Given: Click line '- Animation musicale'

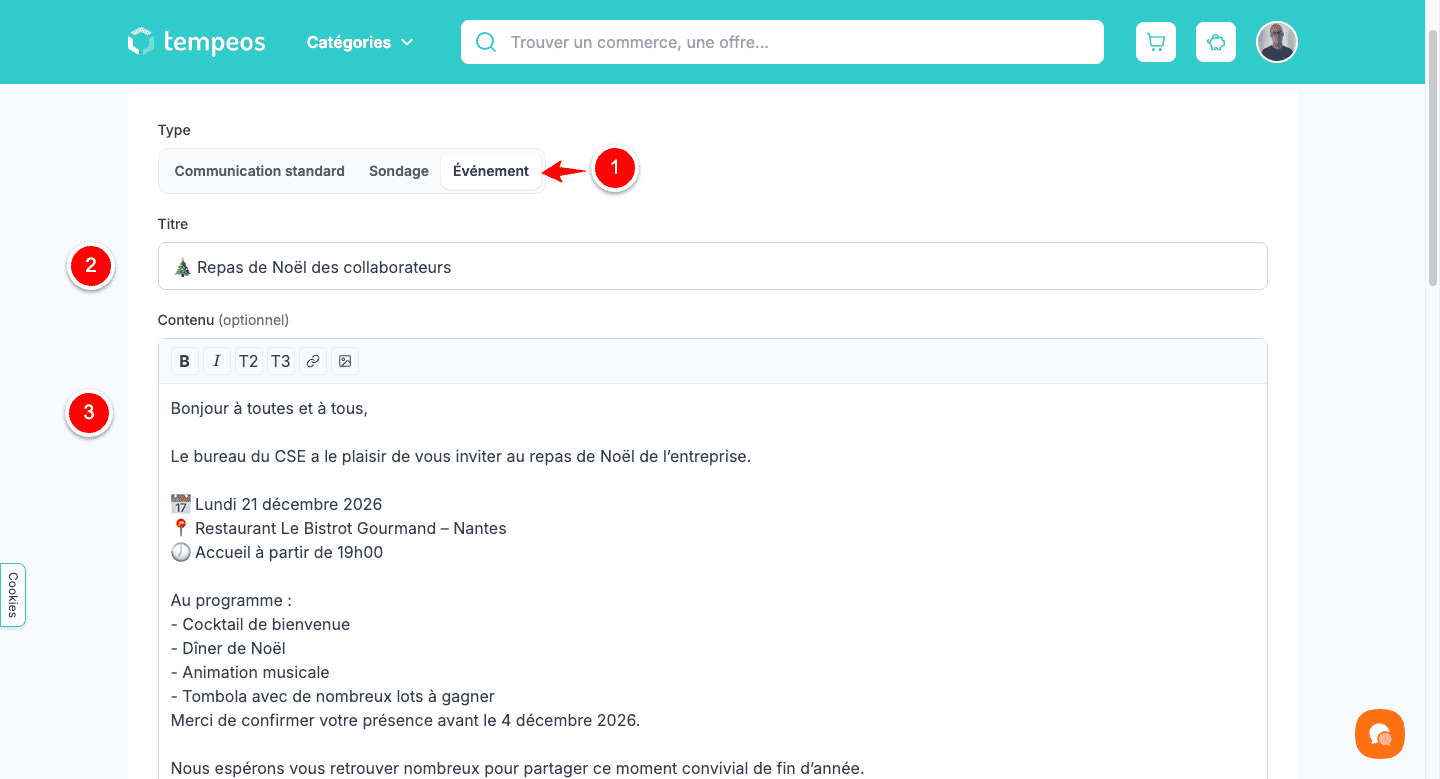Looking at the screenshot, I should coord(250,672).
